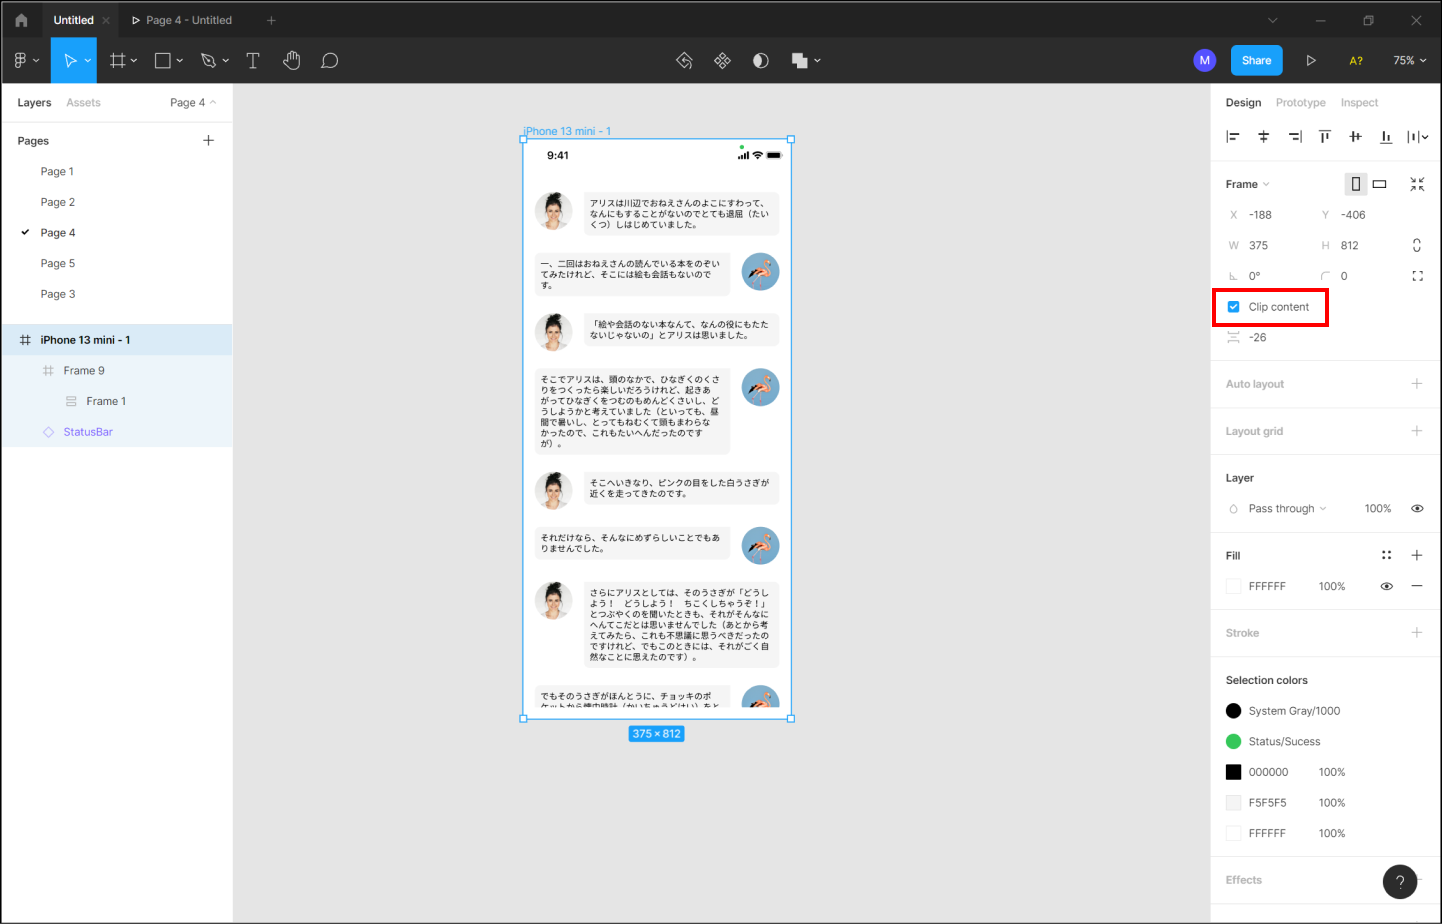This screenshot has height=924, width=1442.
Task: Uncheck the Clip content checkbox
Action: pos(1234,307)
